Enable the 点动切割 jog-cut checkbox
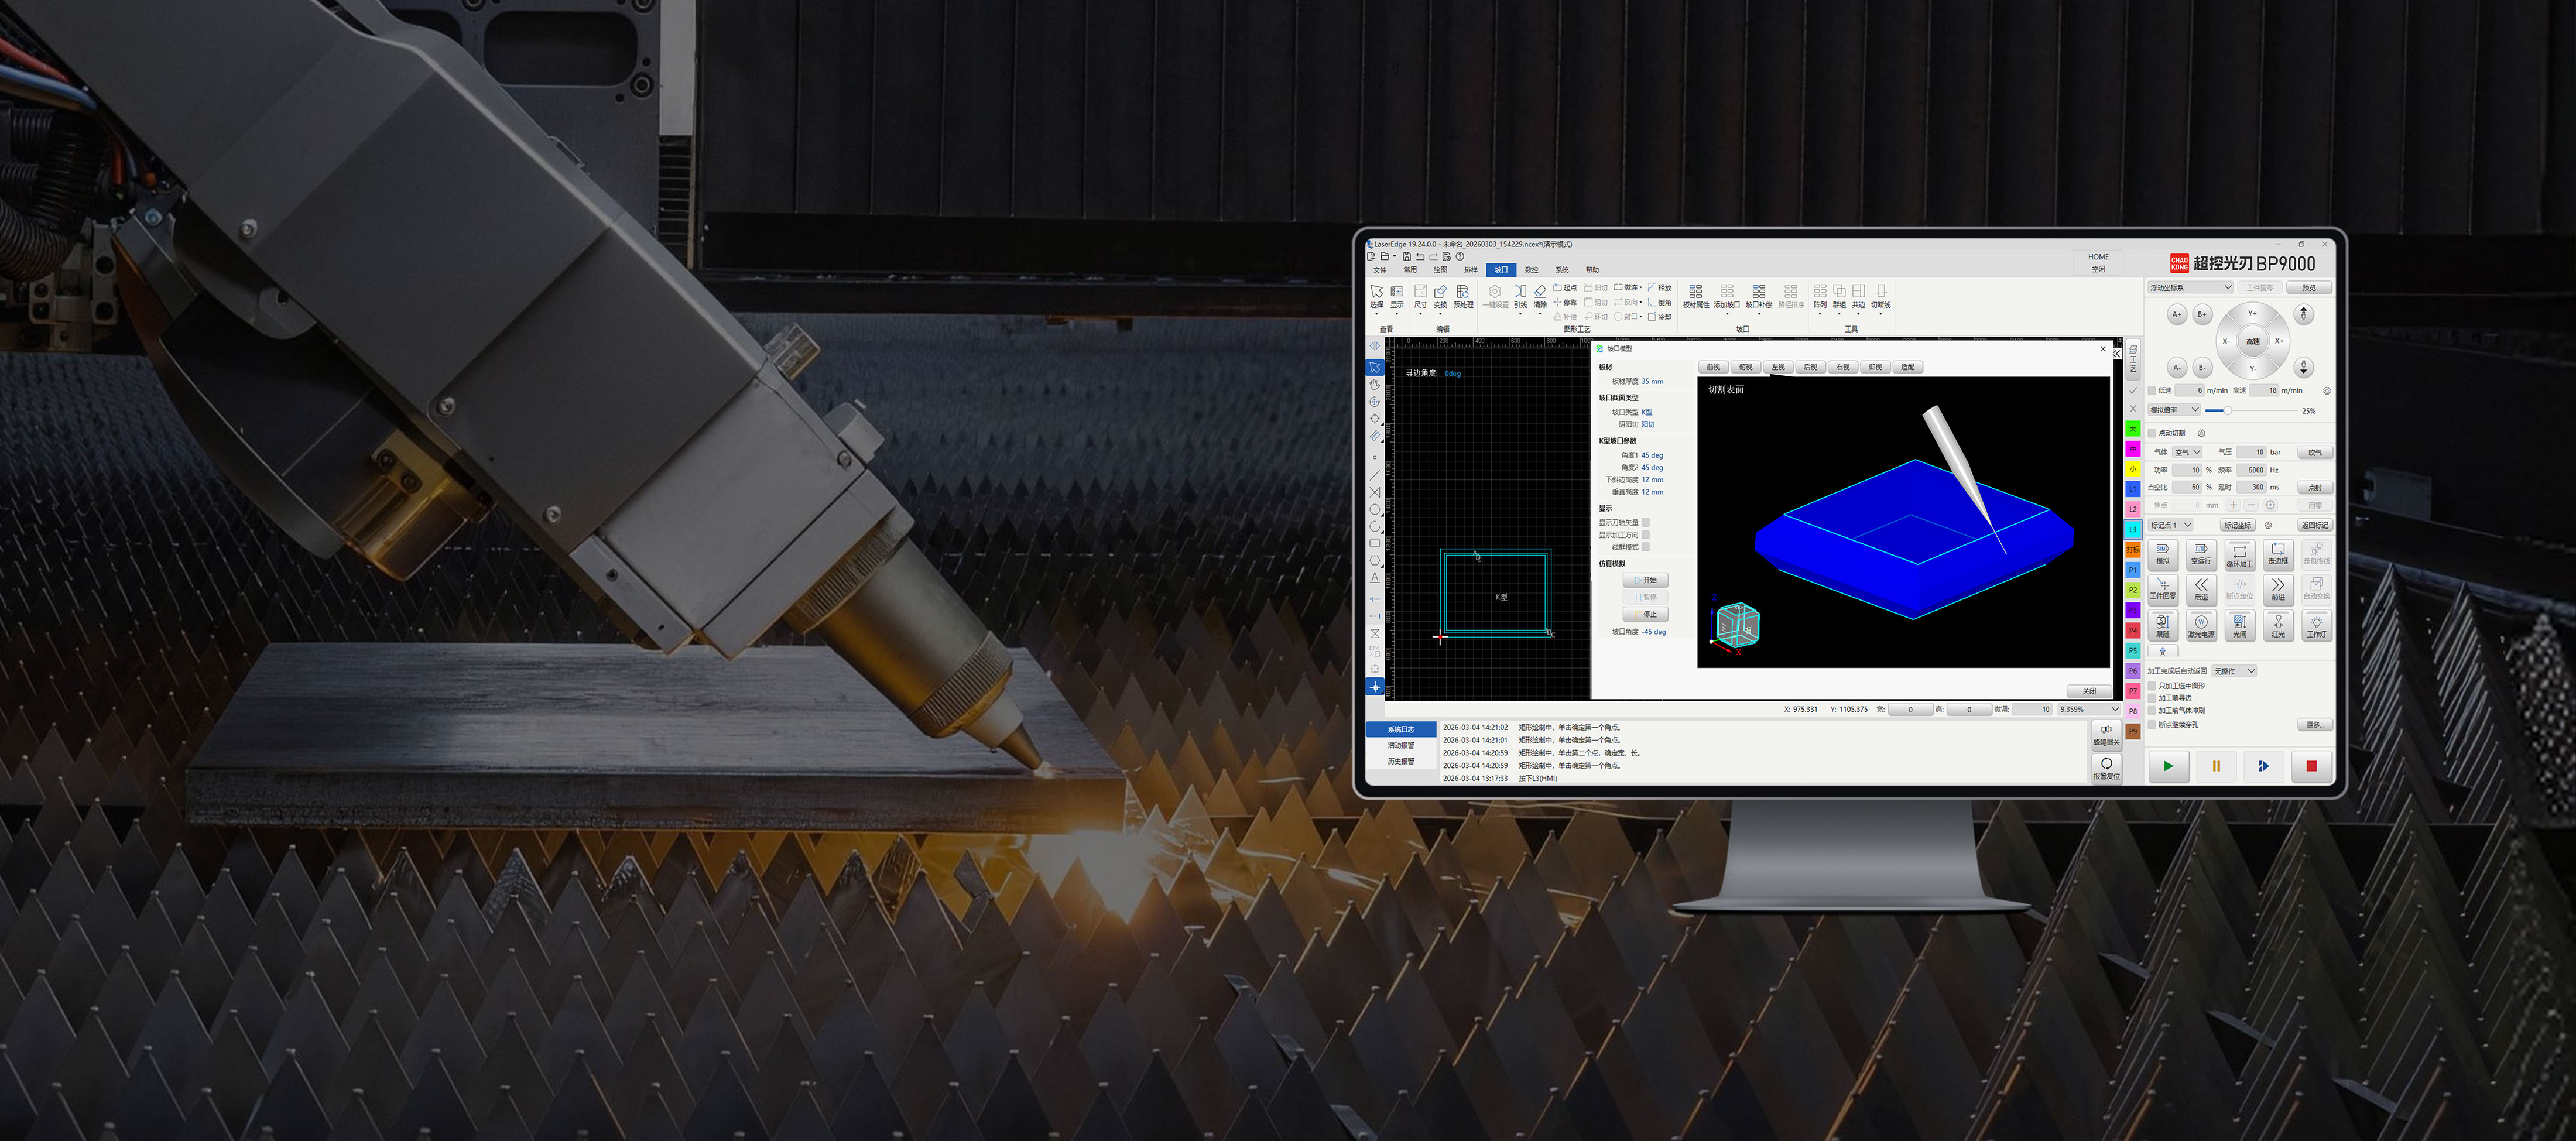This screenshot has width=2576, height=1141. (2152, 433)
